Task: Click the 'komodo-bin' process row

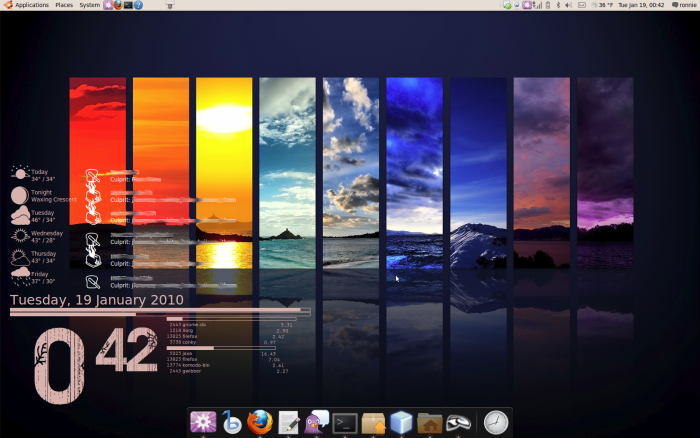Action: point(225,365)
